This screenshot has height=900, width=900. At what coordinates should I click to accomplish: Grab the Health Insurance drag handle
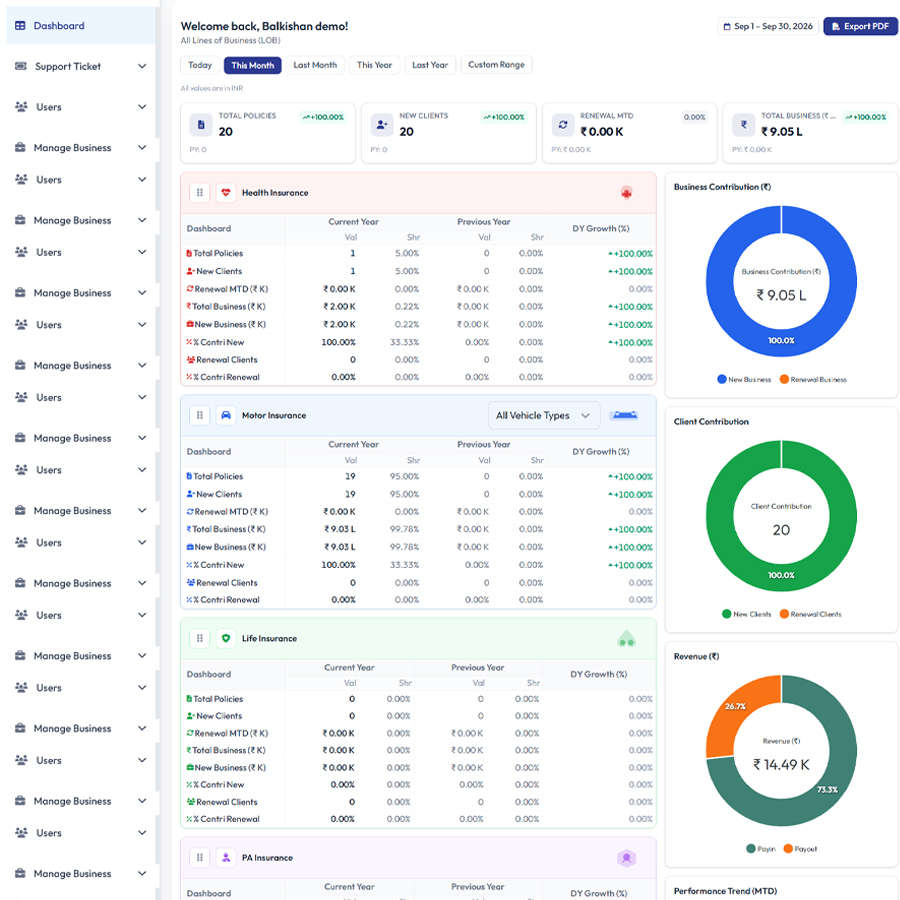click(200, 193)
